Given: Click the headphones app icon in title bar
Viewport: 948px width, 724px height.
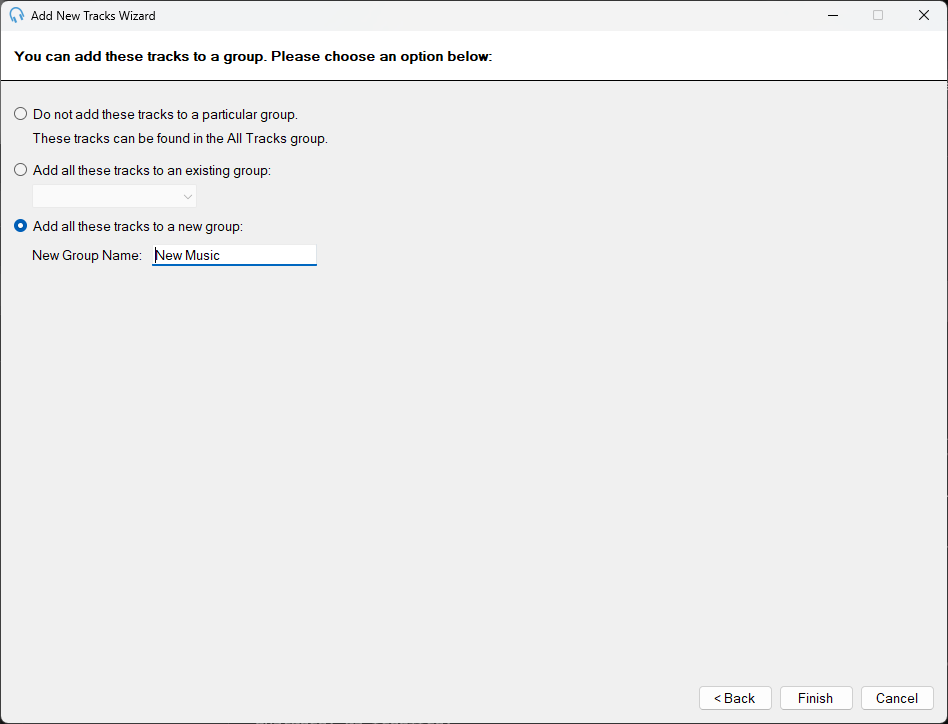Looking at the screenshot, I should coord(16,16).
